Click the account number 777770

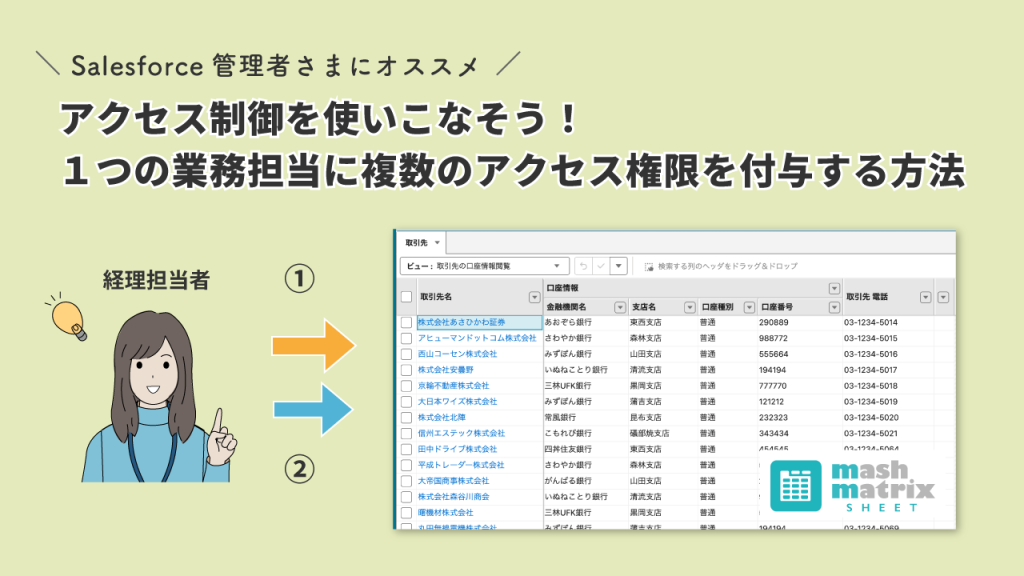pyautogui.click(x=773, y=386)
